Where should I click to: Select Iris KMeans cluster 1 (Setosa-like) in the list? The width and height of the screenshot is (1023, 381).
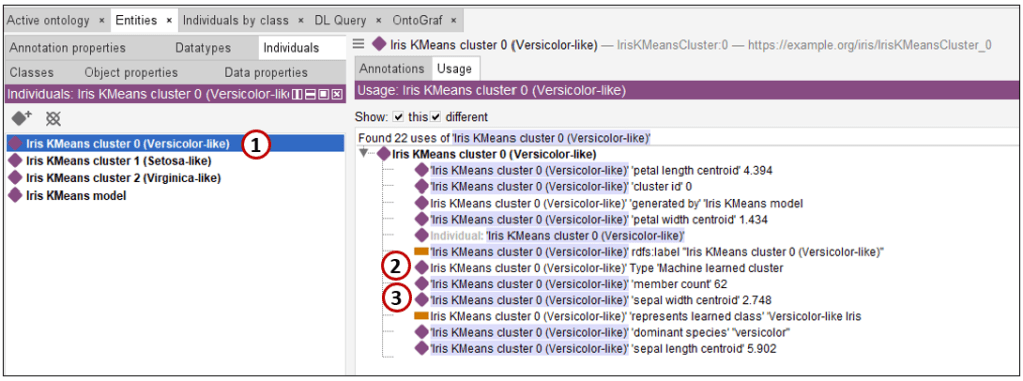tap(118, 160)
